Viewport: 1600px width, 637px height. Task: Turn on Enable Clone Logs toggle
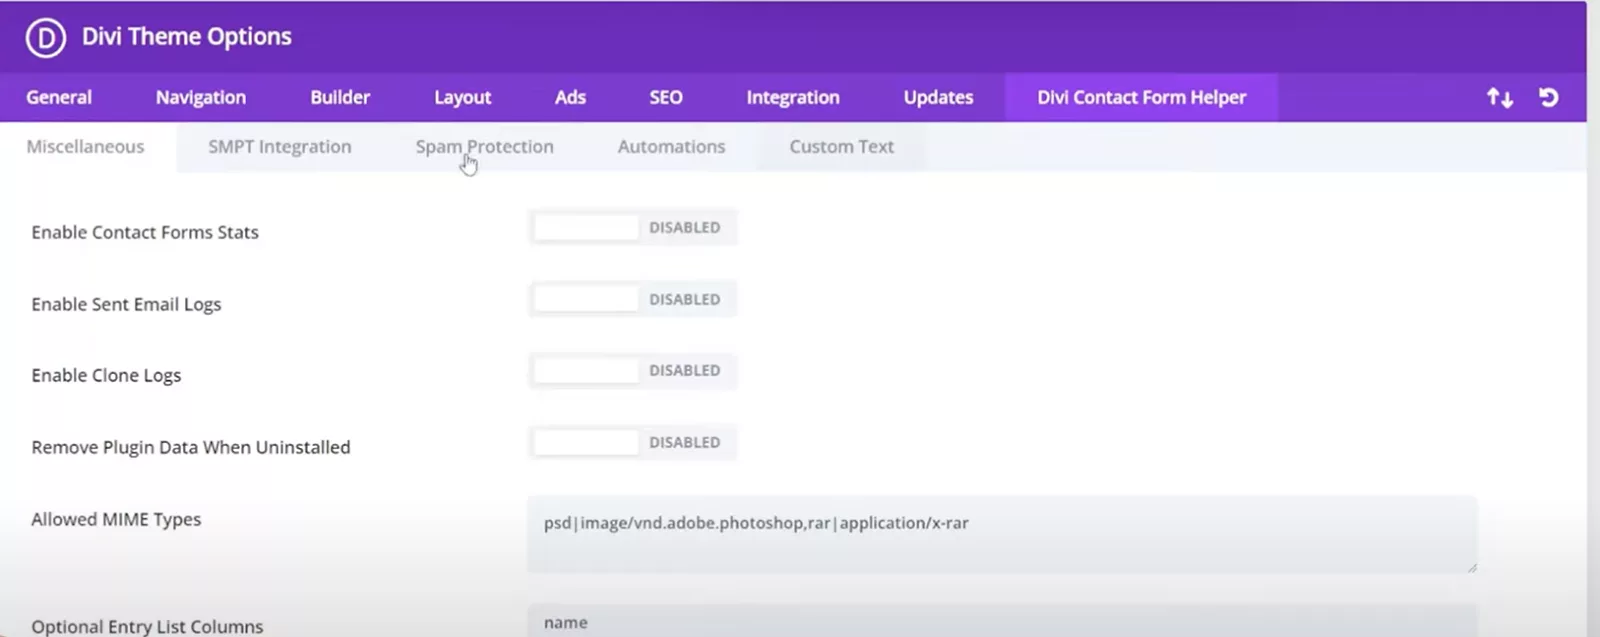pyautogui.click(x=632, y=371)
